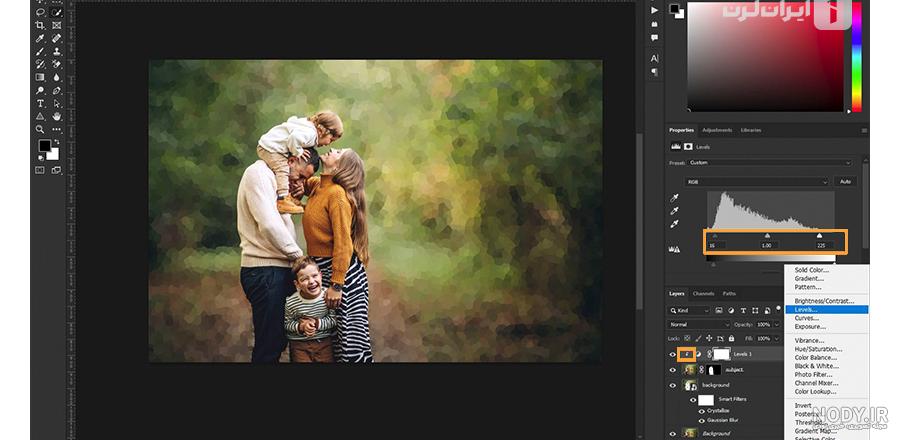Hide the Levels 1 layer
The image size is (900, 440).
pos(673,355)
